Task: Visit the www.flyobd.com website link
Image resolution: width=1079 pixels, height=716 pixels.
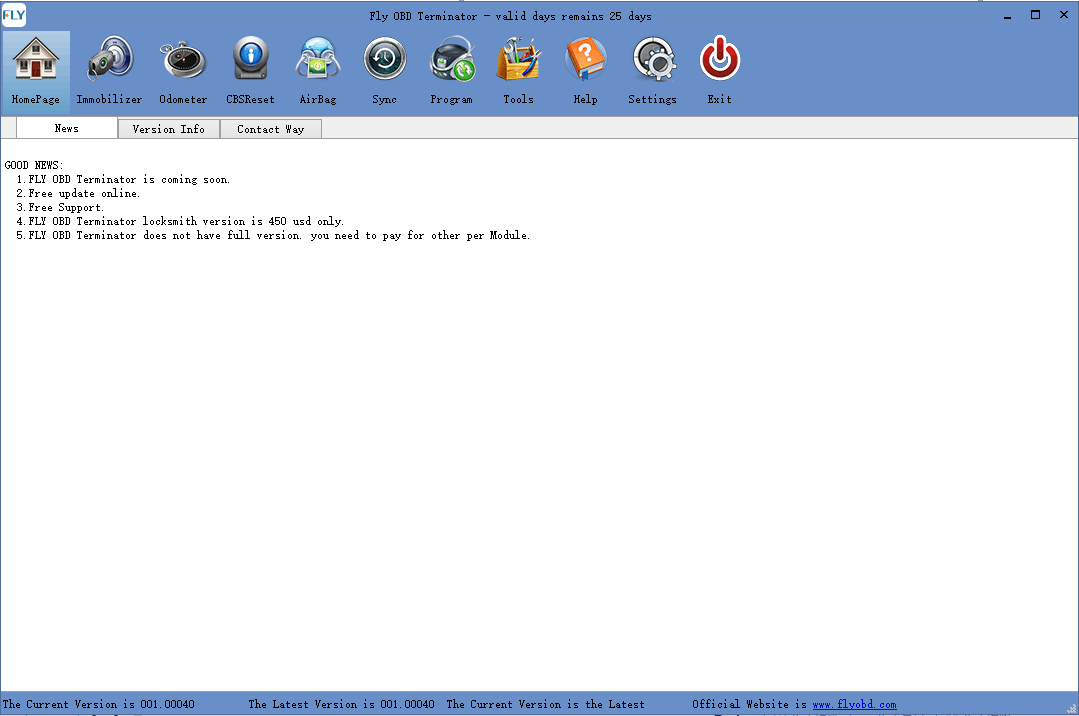Action: pyautogui.click(x=854, y=705)
